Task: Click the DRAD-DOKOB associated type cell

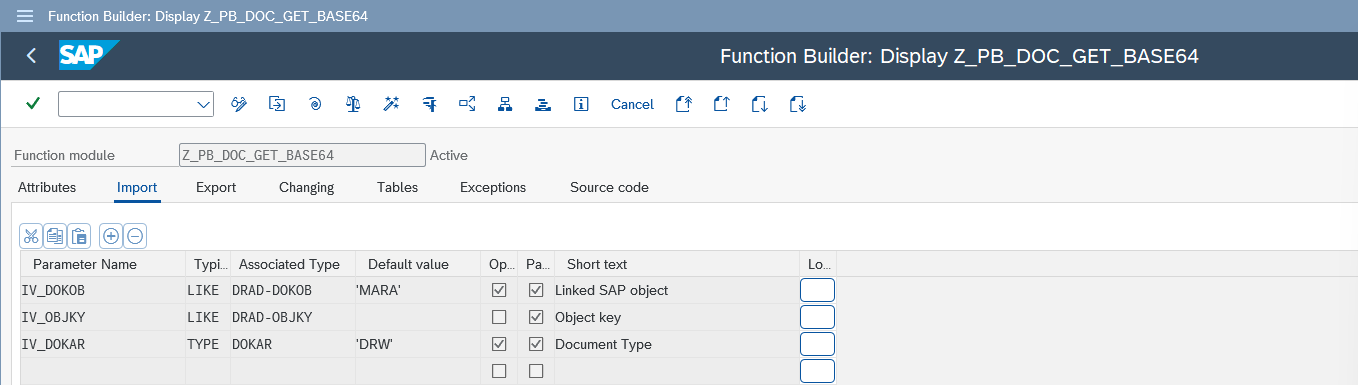Action: tap(293, 290)
